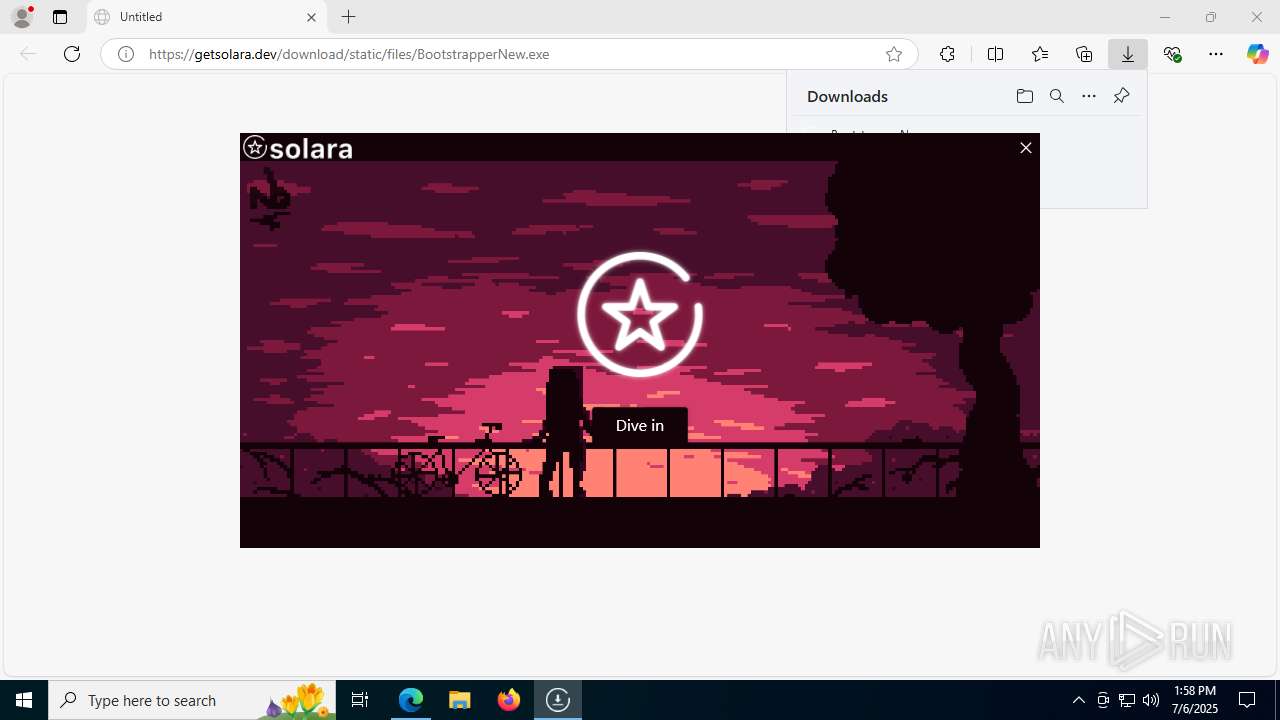
Task: View site information icon
Action: pyautogui.click(x=126, y=54)
